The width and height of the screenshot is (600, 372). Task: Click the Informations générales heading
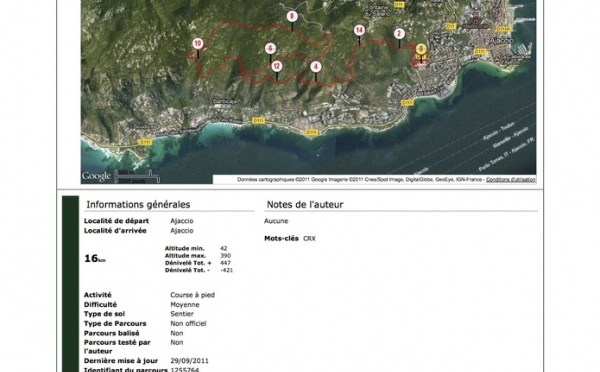[138, 204]
